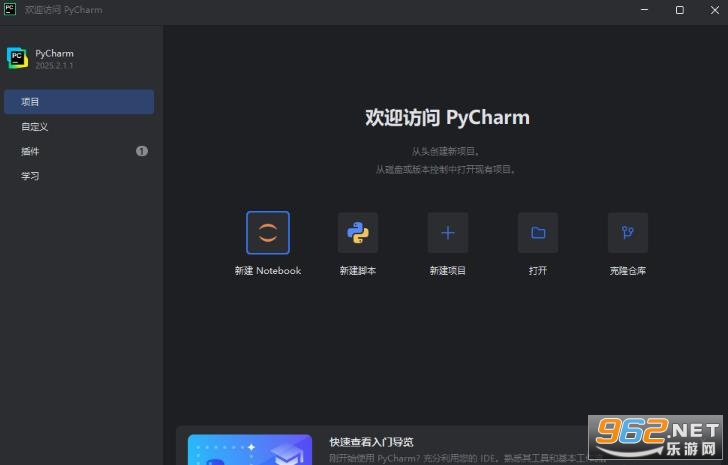Image resolution: width=728 pixels, height=465 pixels.
Task: Click the 克隆仓库 label
Action: tap(628, 271)
